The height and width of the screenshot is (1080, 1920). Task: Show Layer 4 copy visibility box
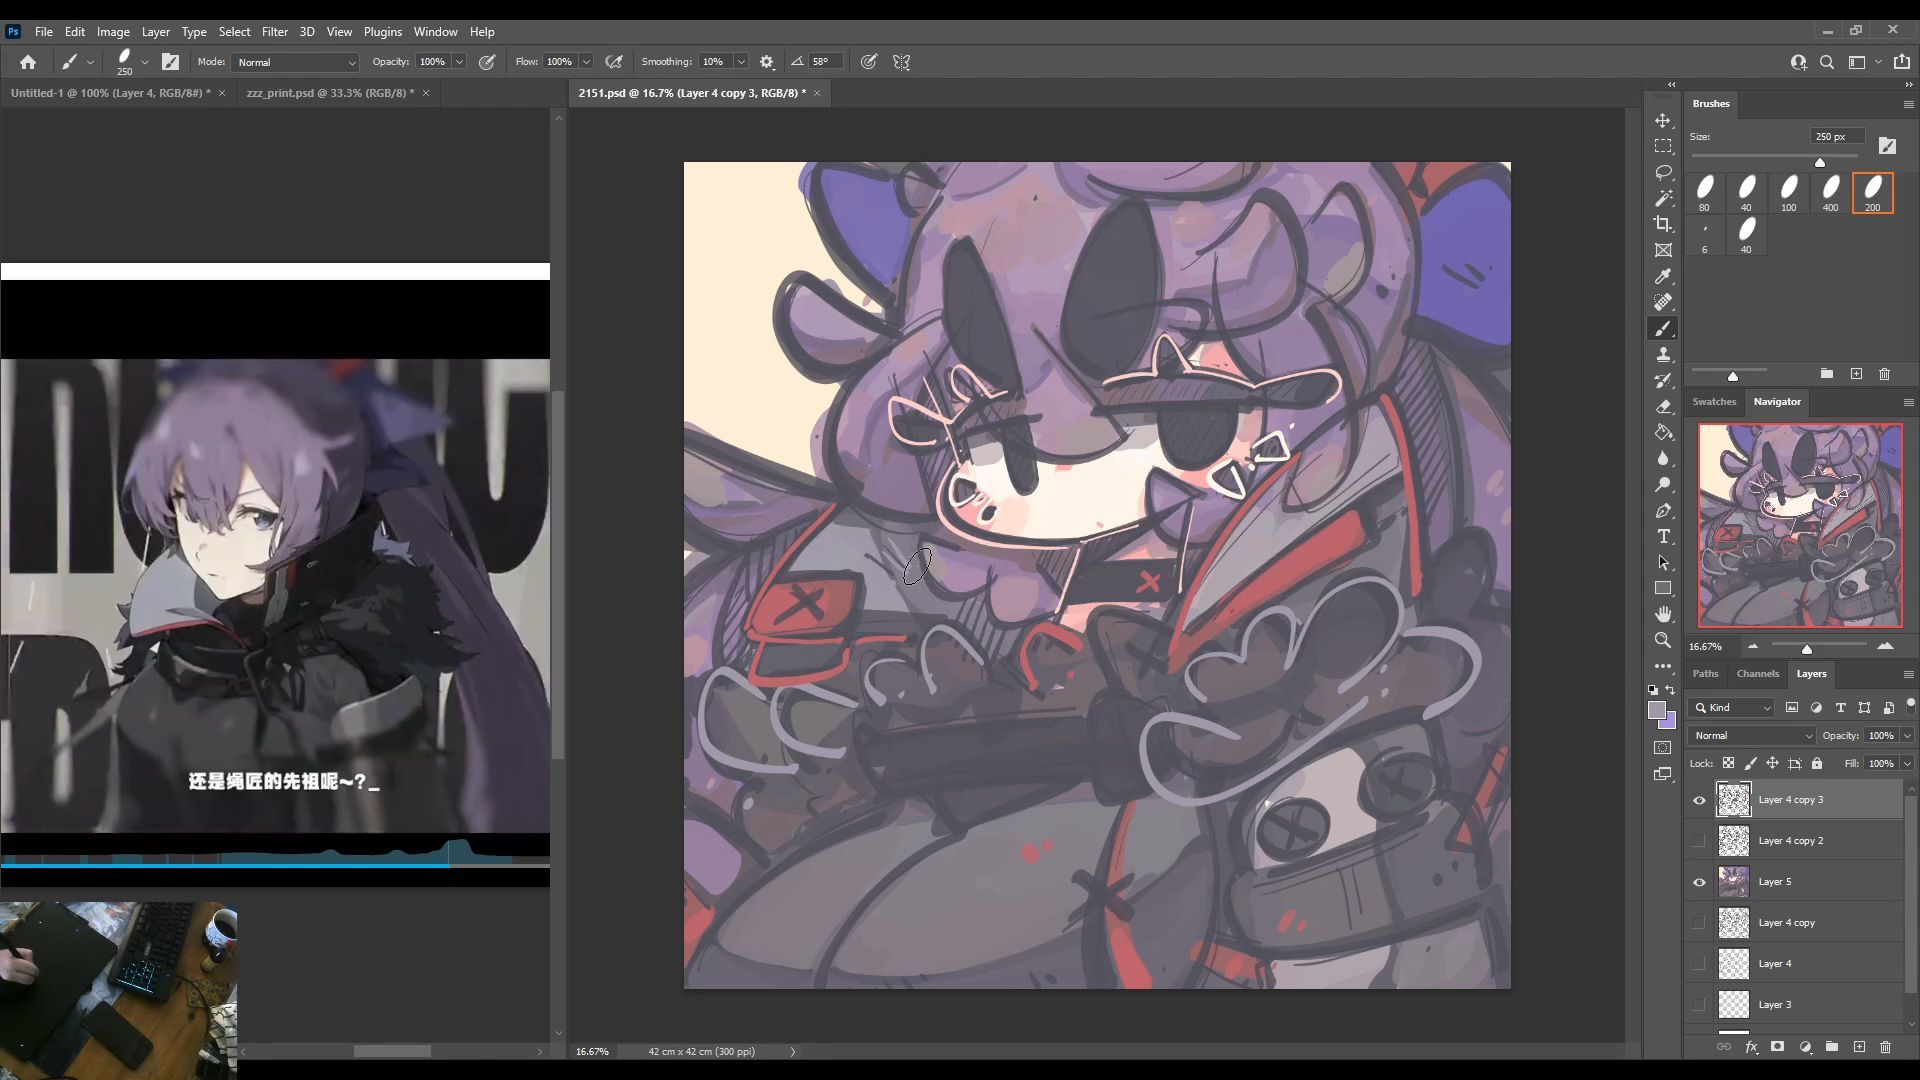point(1699,923)
